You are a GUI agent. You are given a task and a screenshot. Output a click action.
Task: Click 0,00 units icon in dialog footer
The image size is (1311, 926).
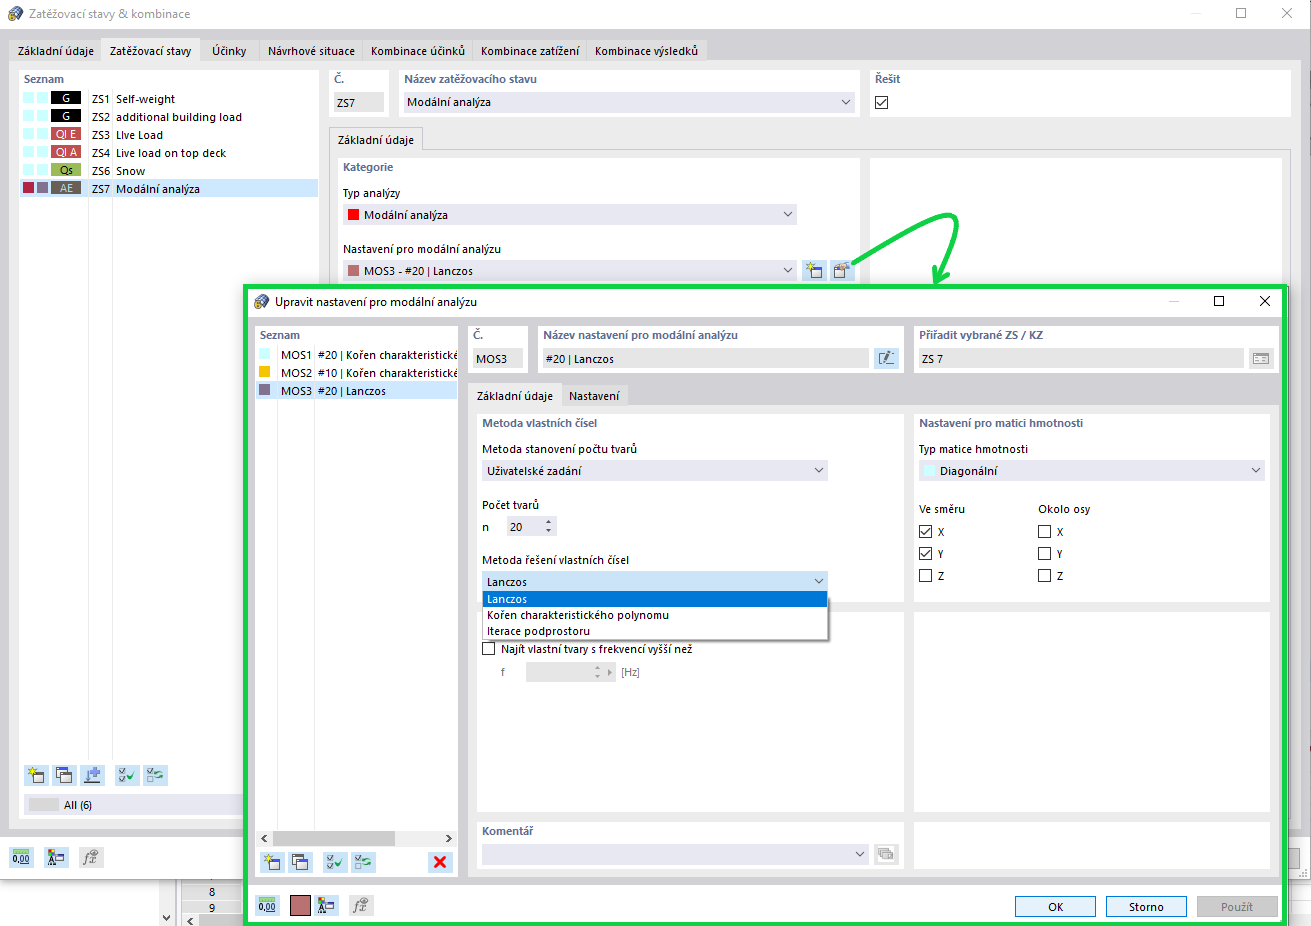[267, 905]
